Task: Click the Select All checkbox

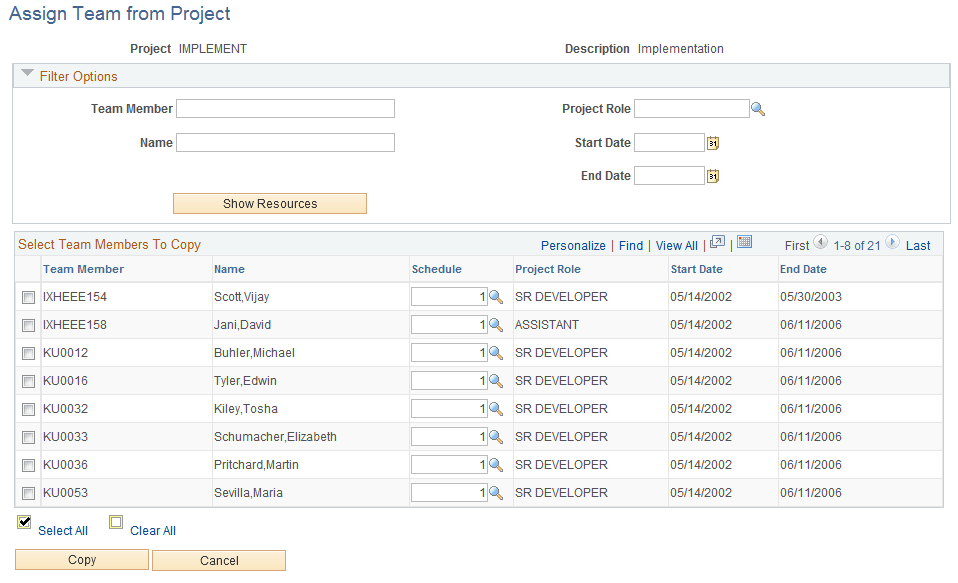Action: 23,522
